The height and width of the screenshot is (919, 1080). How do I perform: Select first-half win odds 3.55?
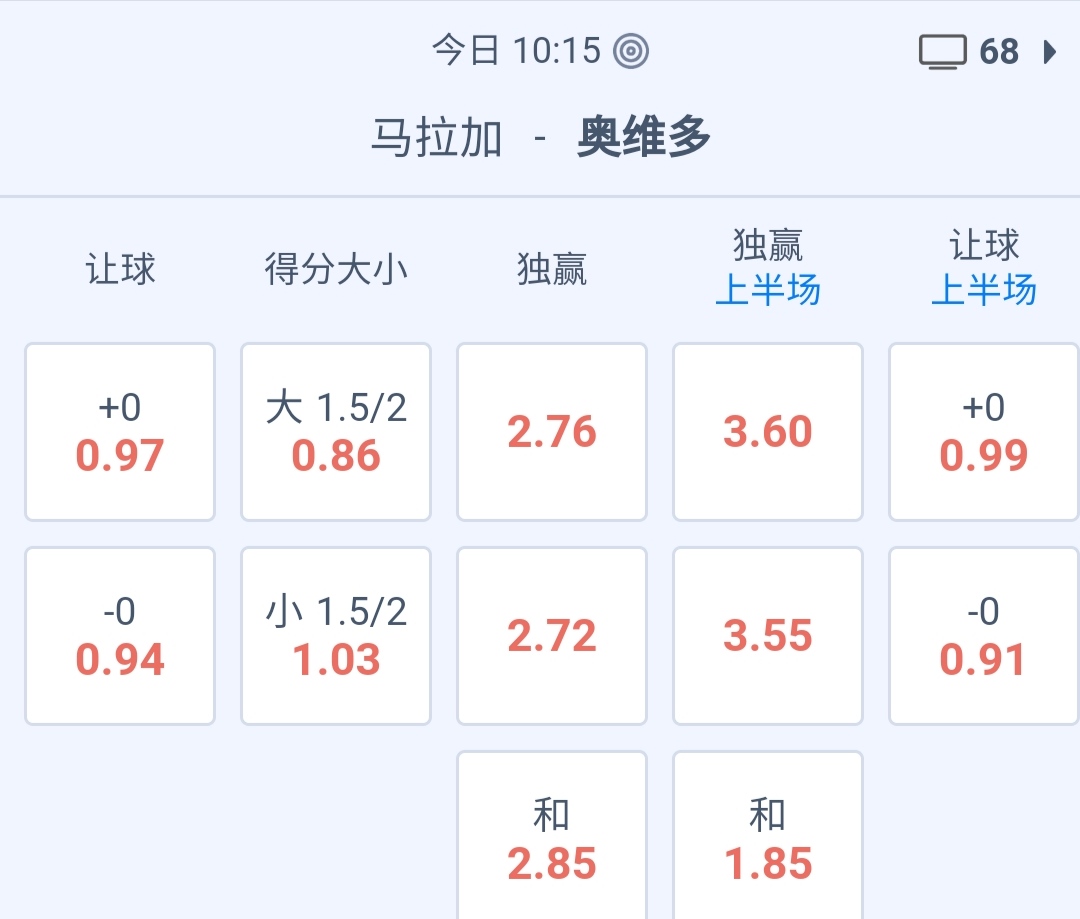click(768, 636)
